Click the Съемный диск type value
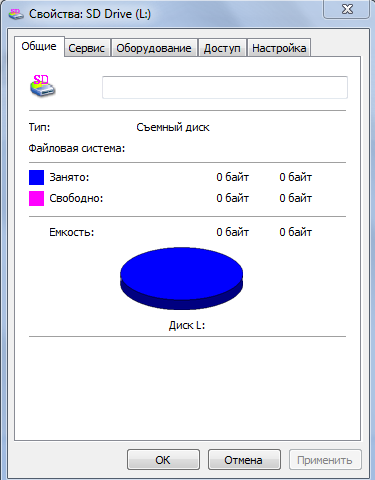Viewport: 375px width, 480px height. coord(173,127)
